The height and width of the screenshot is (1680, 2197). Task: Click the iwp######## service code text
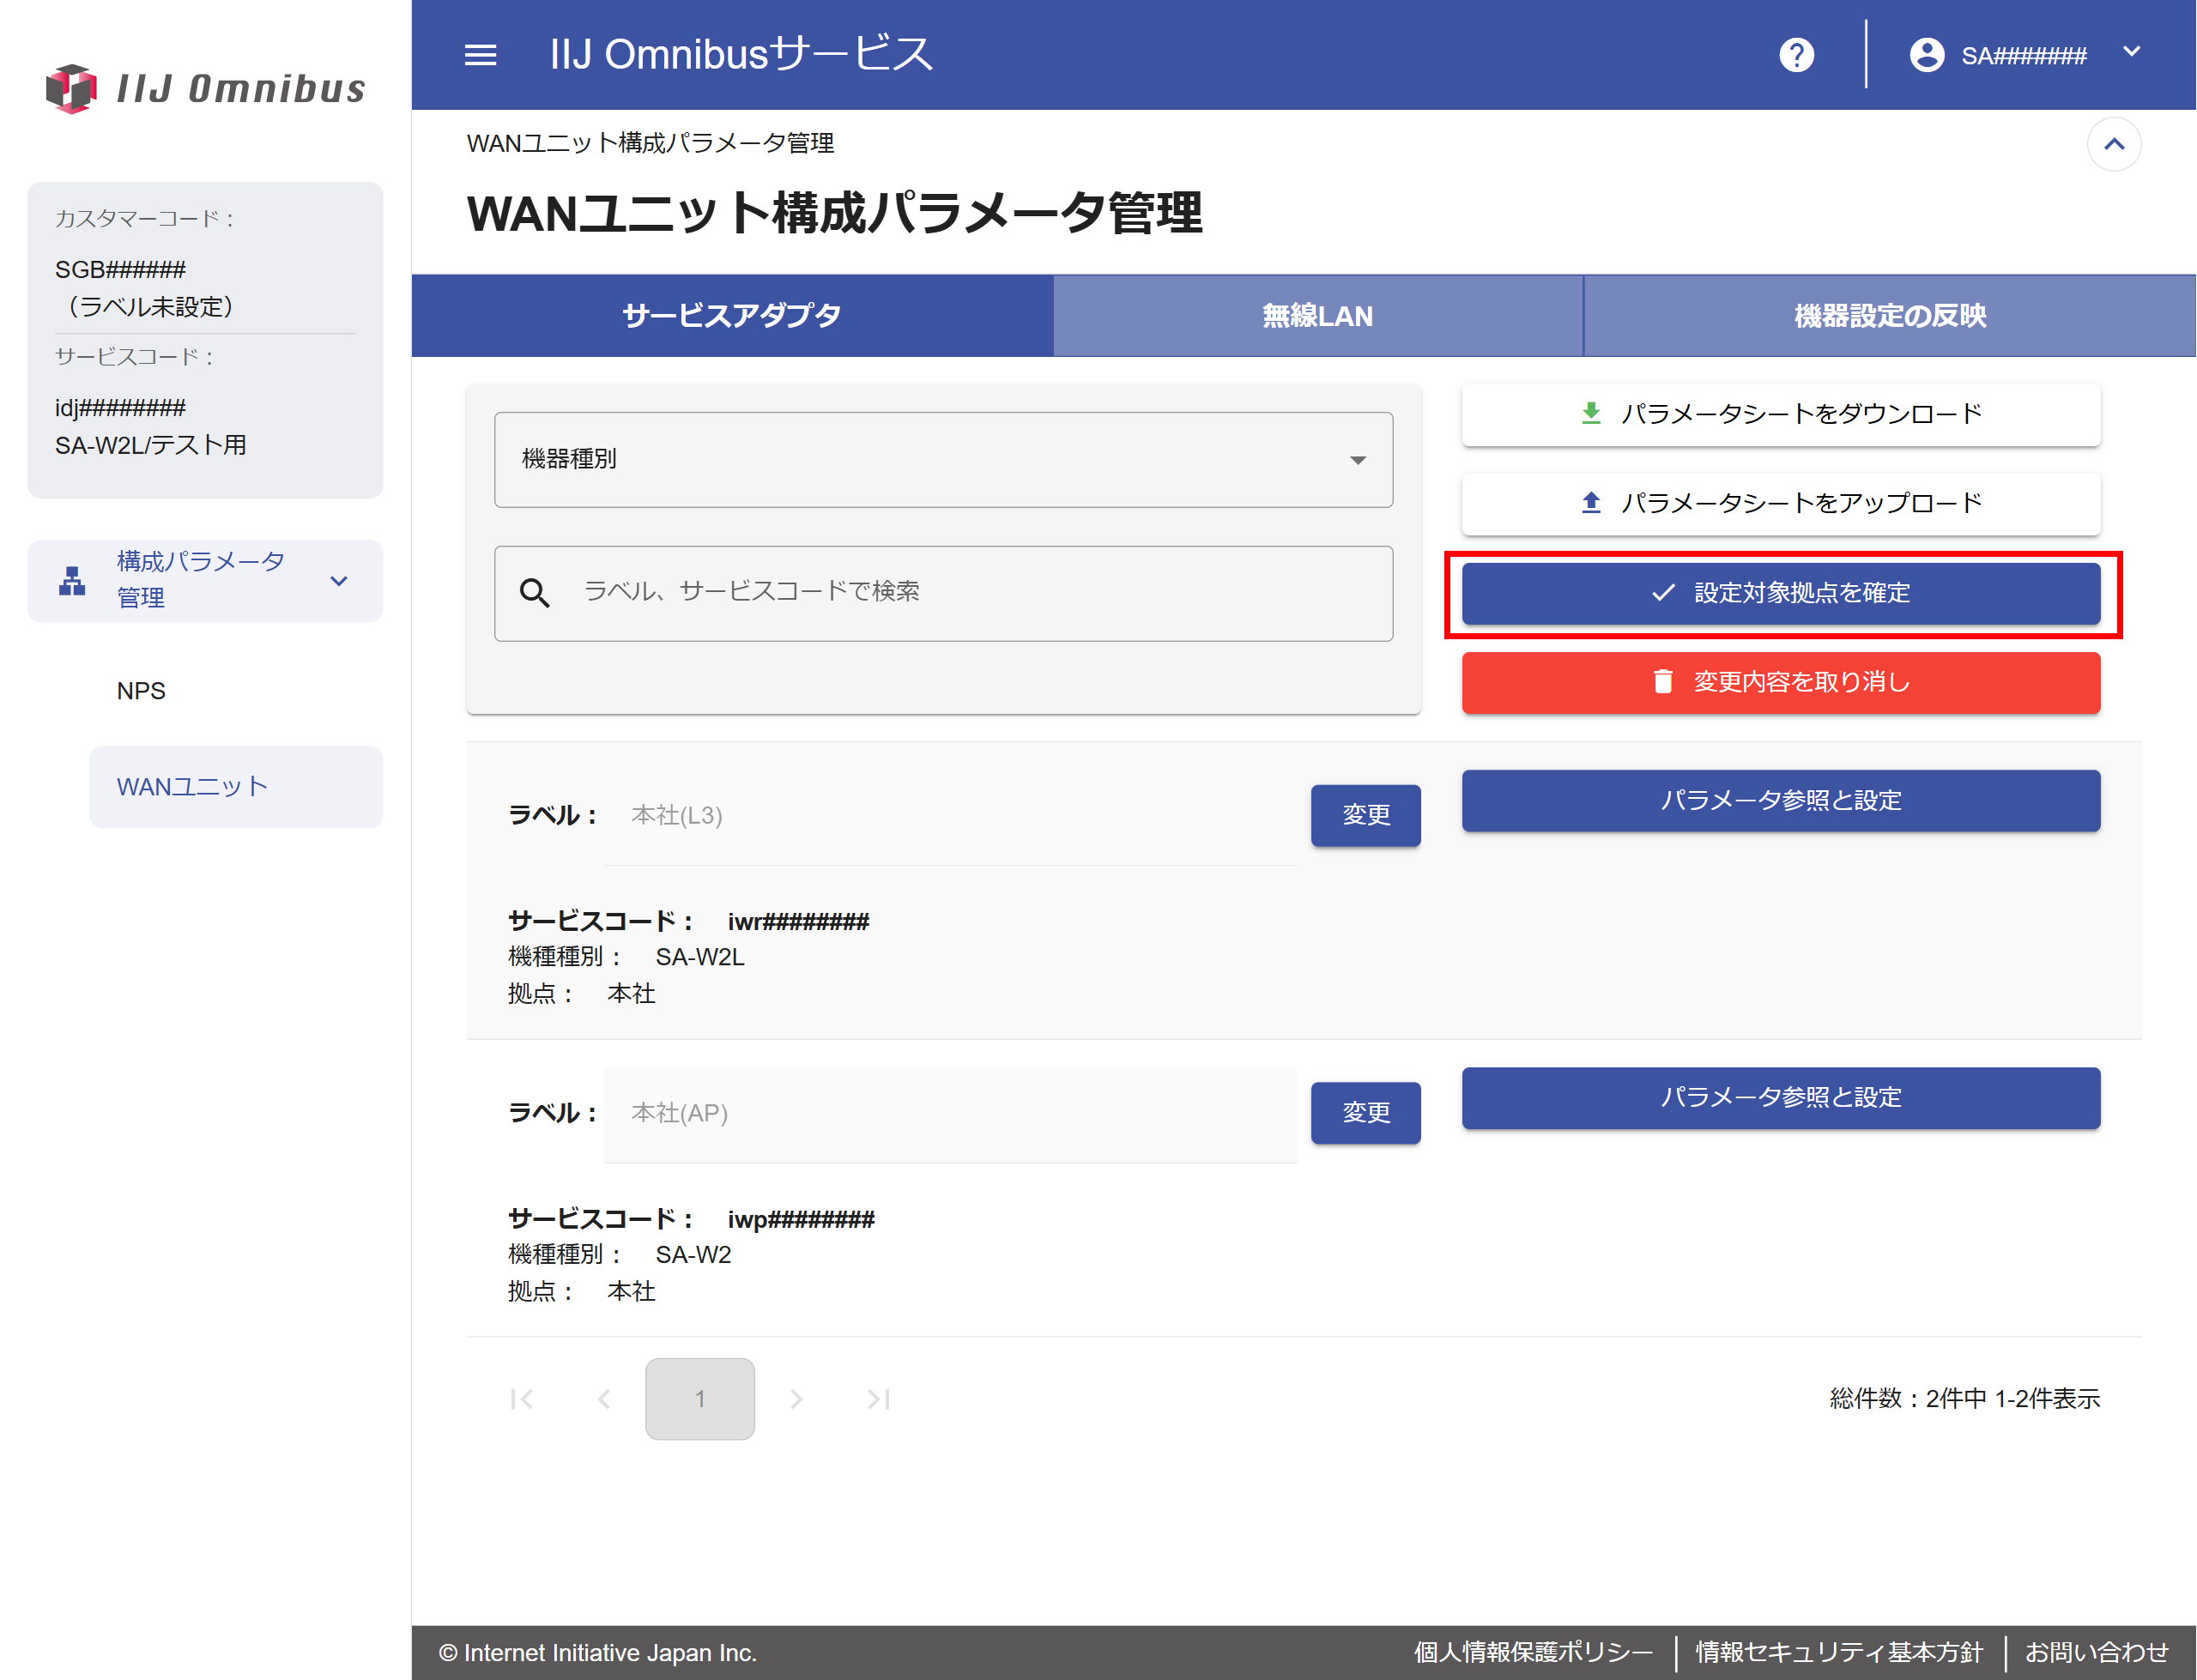point(801,1219)
